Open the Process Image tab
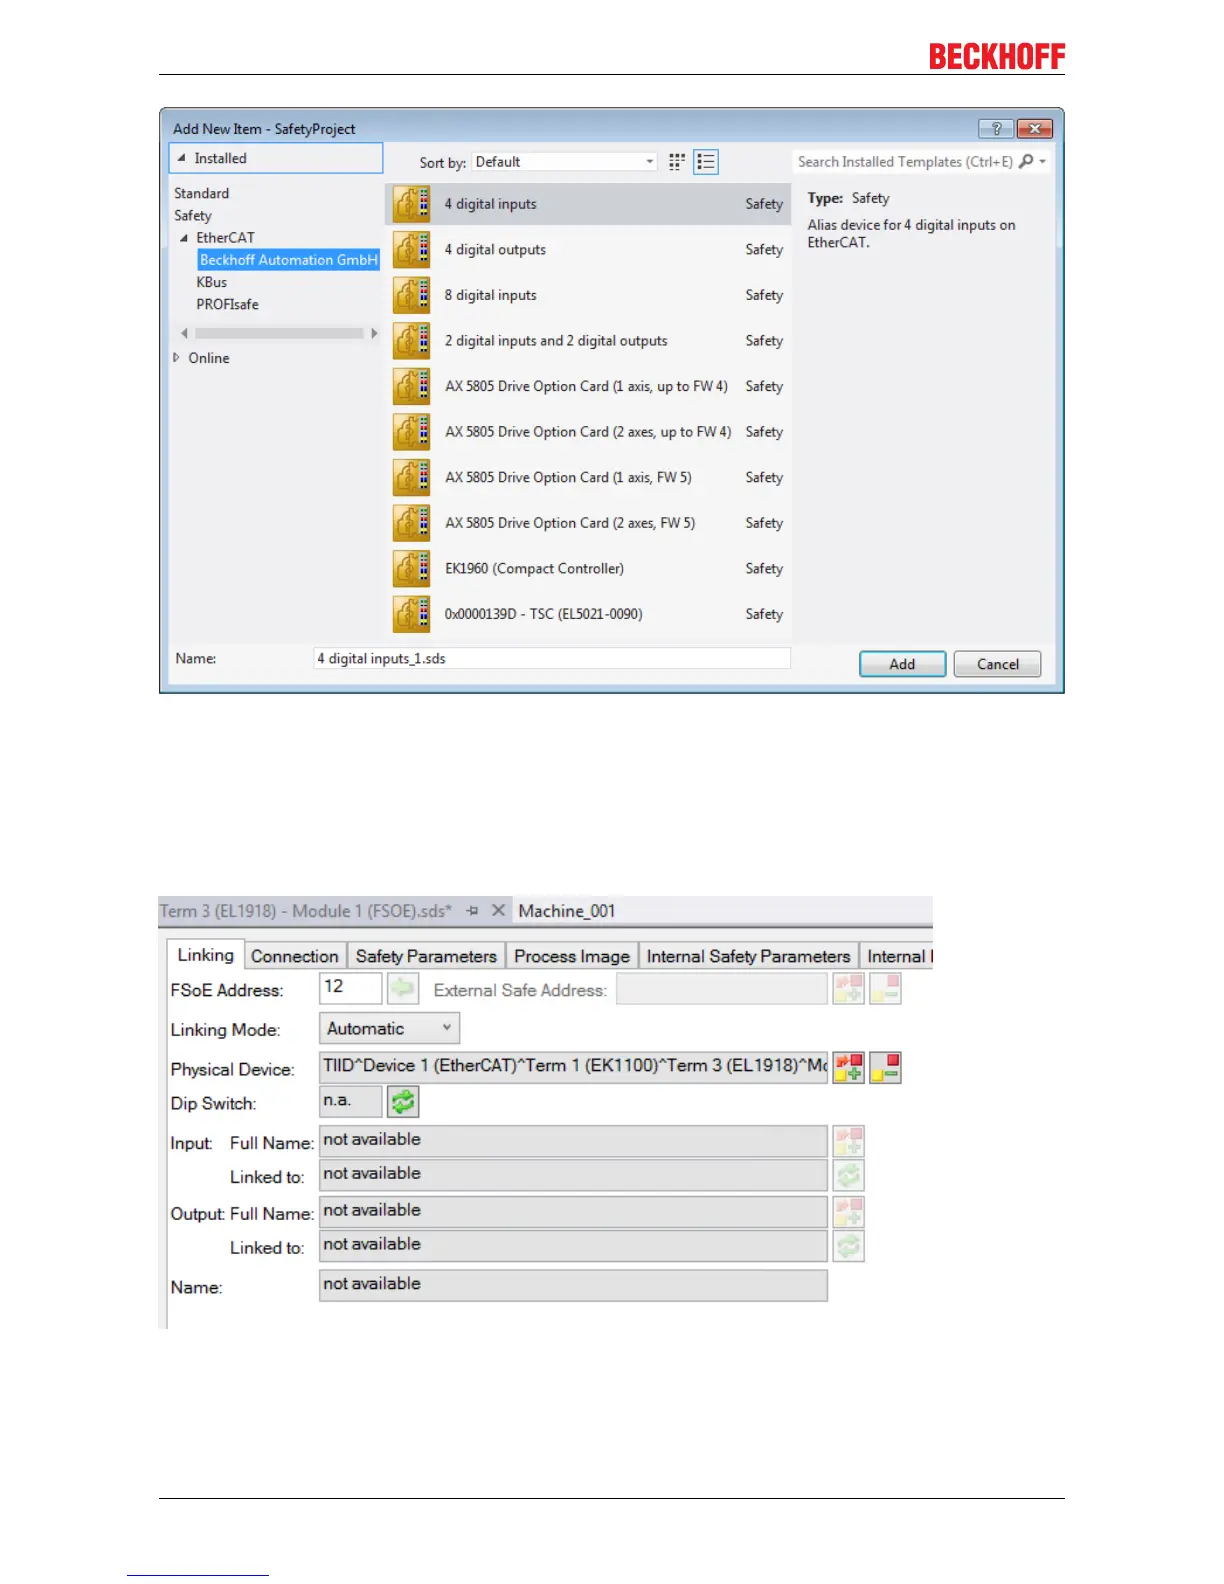 click(572, 957)
